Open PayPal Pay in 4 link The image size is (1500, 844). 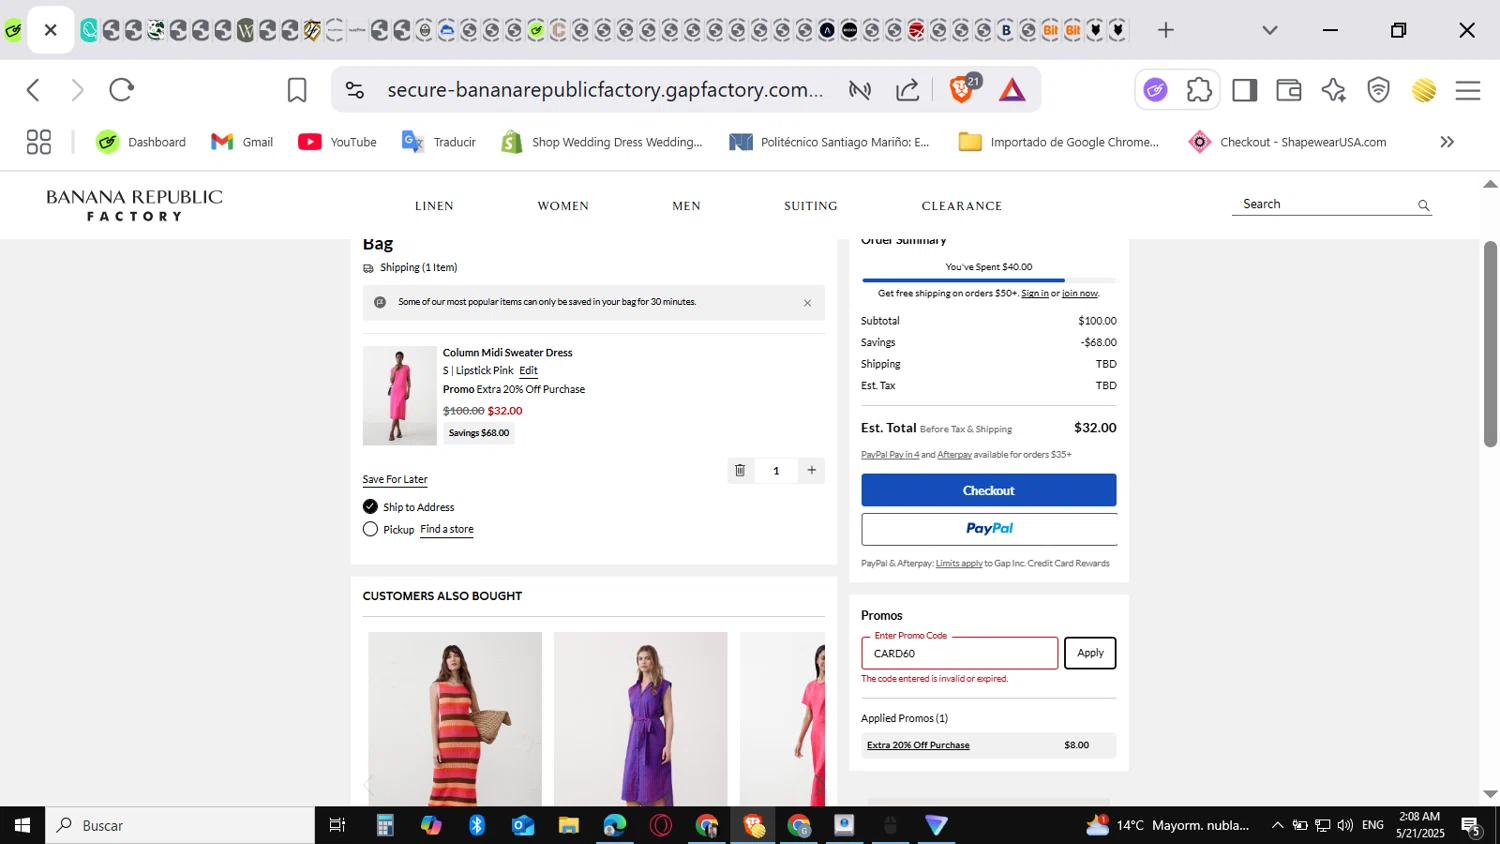pyautogui.click(x=890, y=454)
